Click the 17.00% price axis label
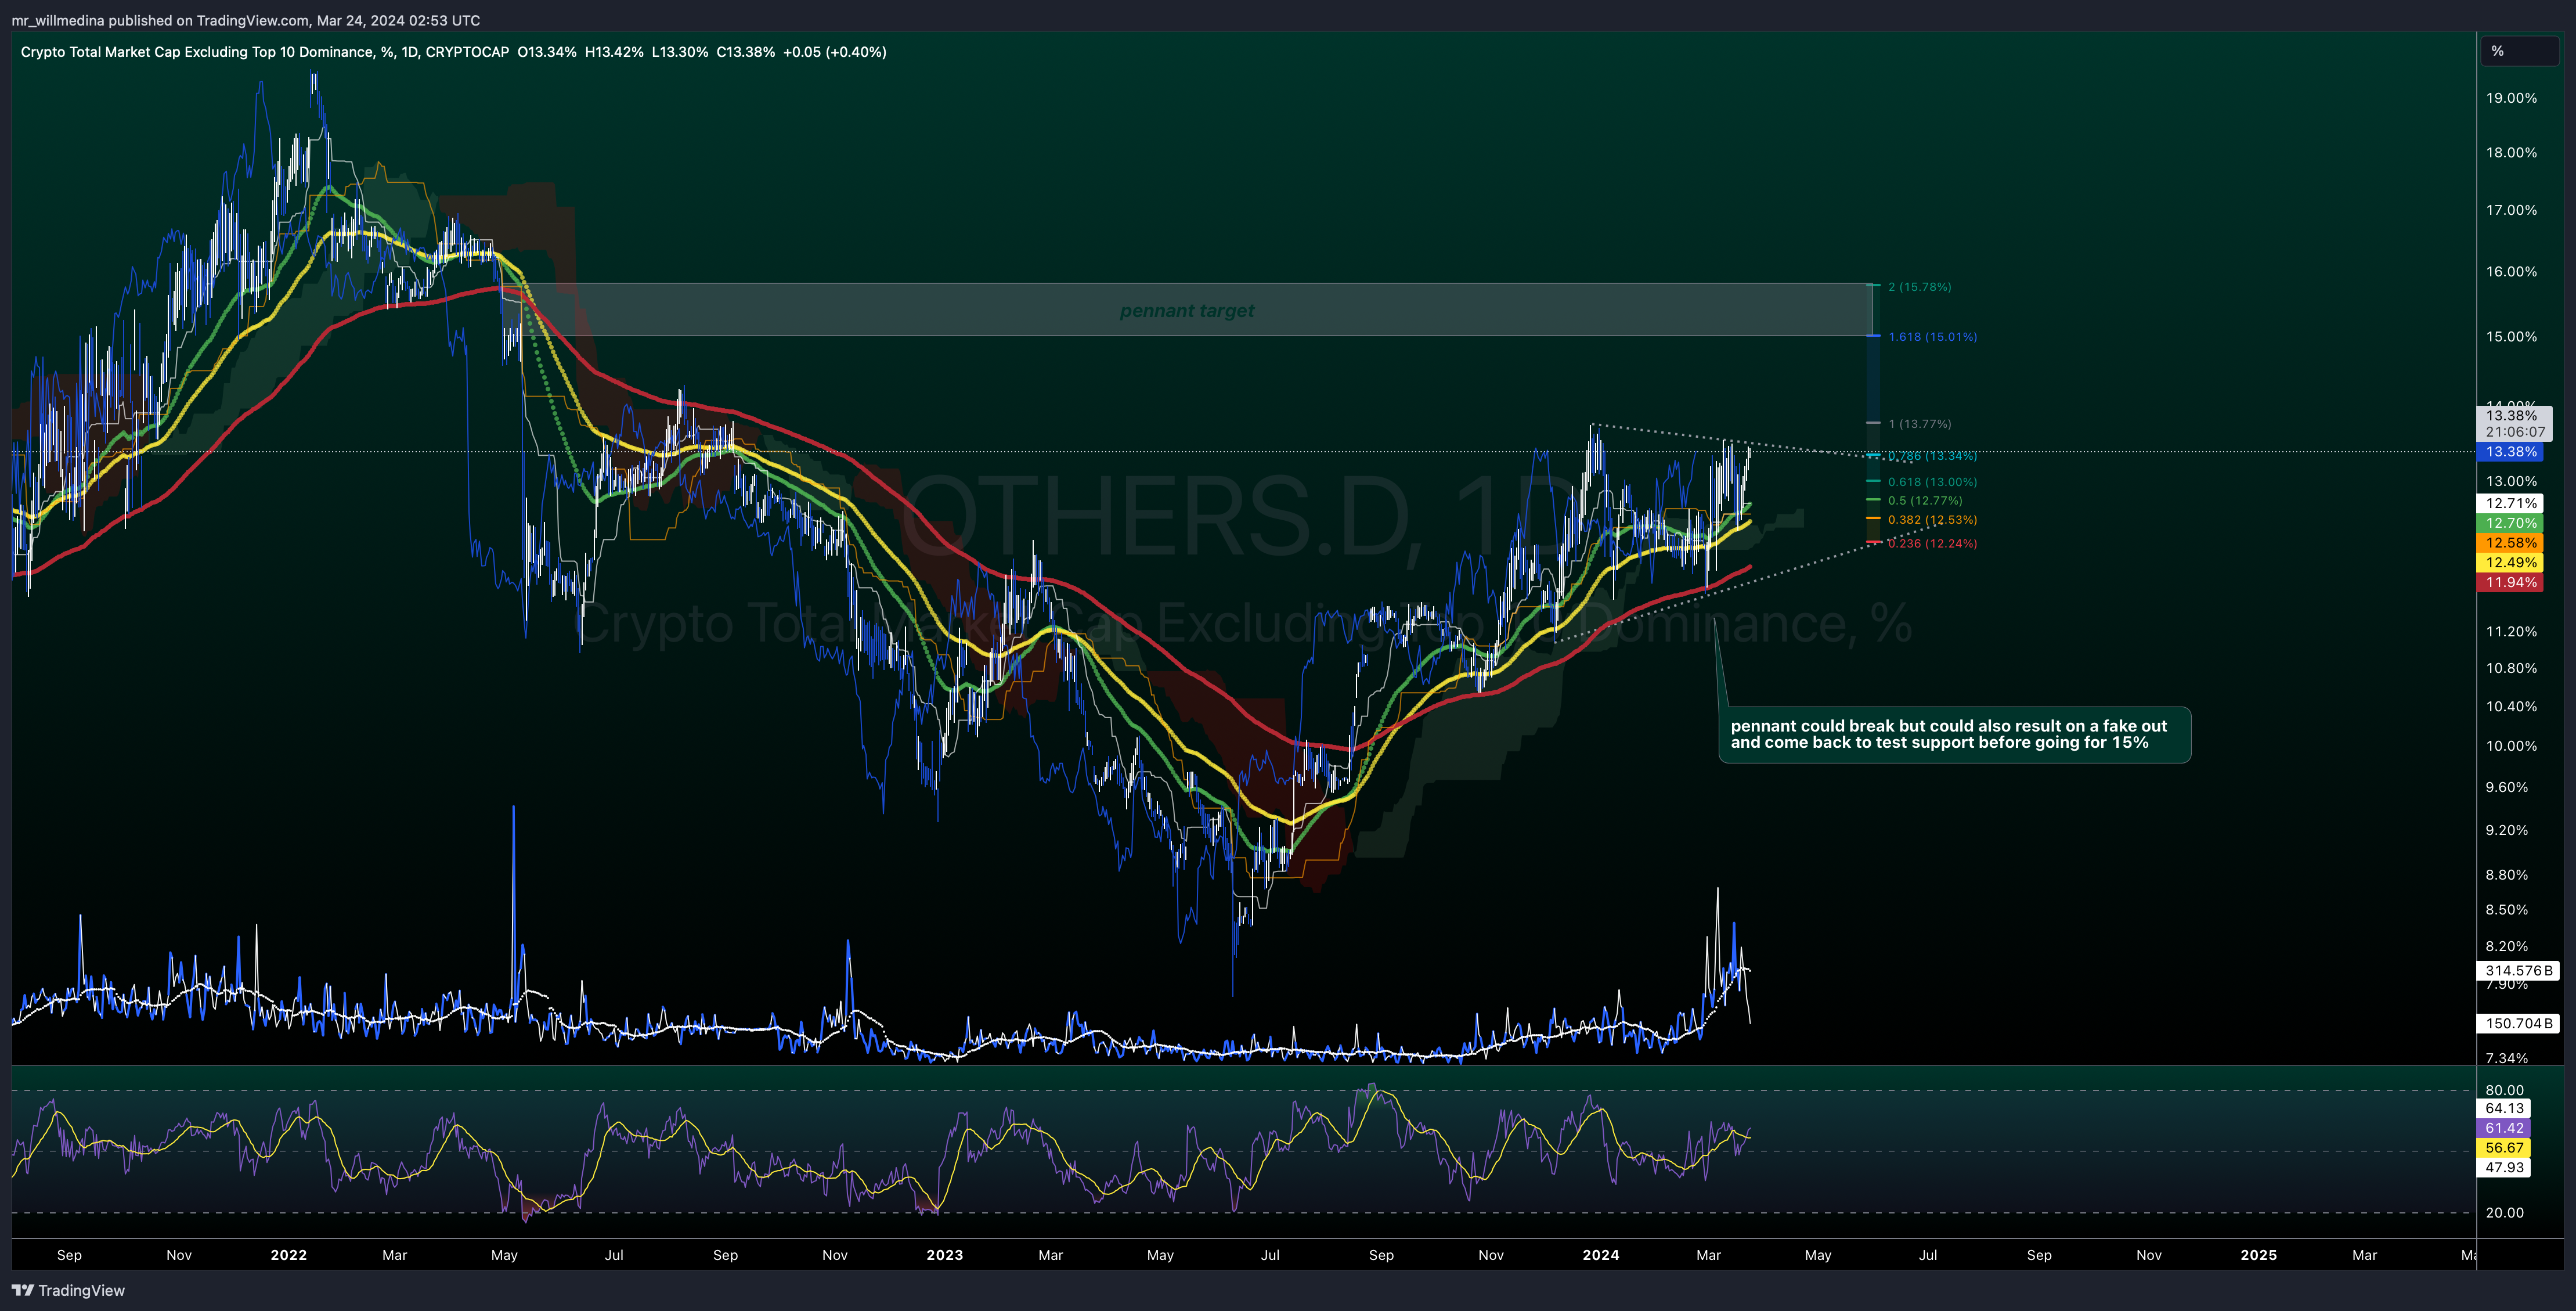The width and height of the screenshot is (2576, 1311). coord(2511,210)
